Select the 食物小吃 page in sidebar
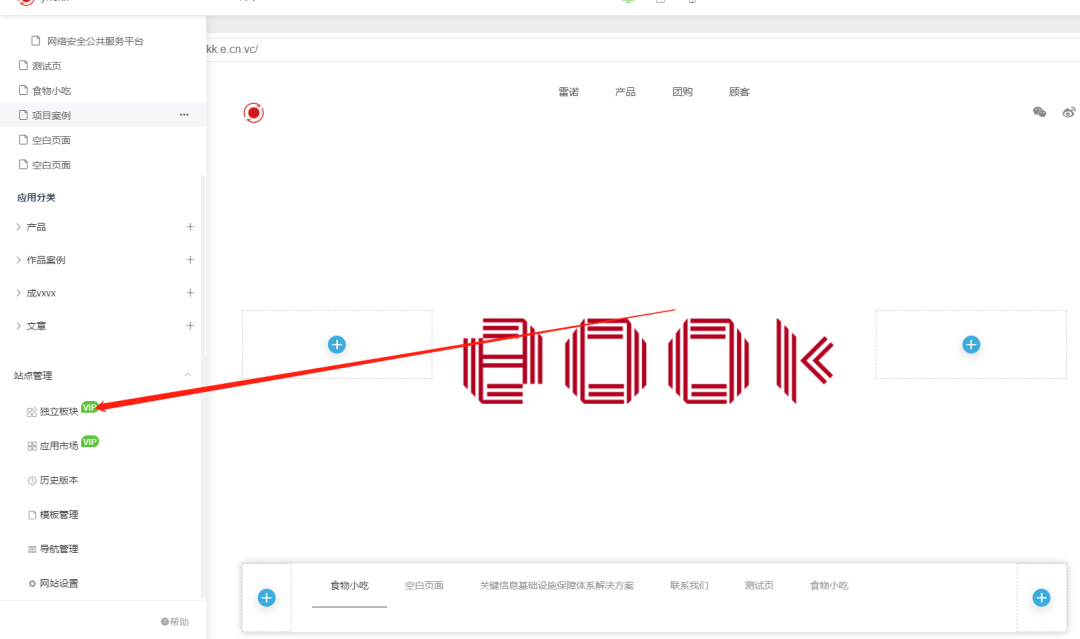Viewport: 1080px width, 639px height. [51, 91]
